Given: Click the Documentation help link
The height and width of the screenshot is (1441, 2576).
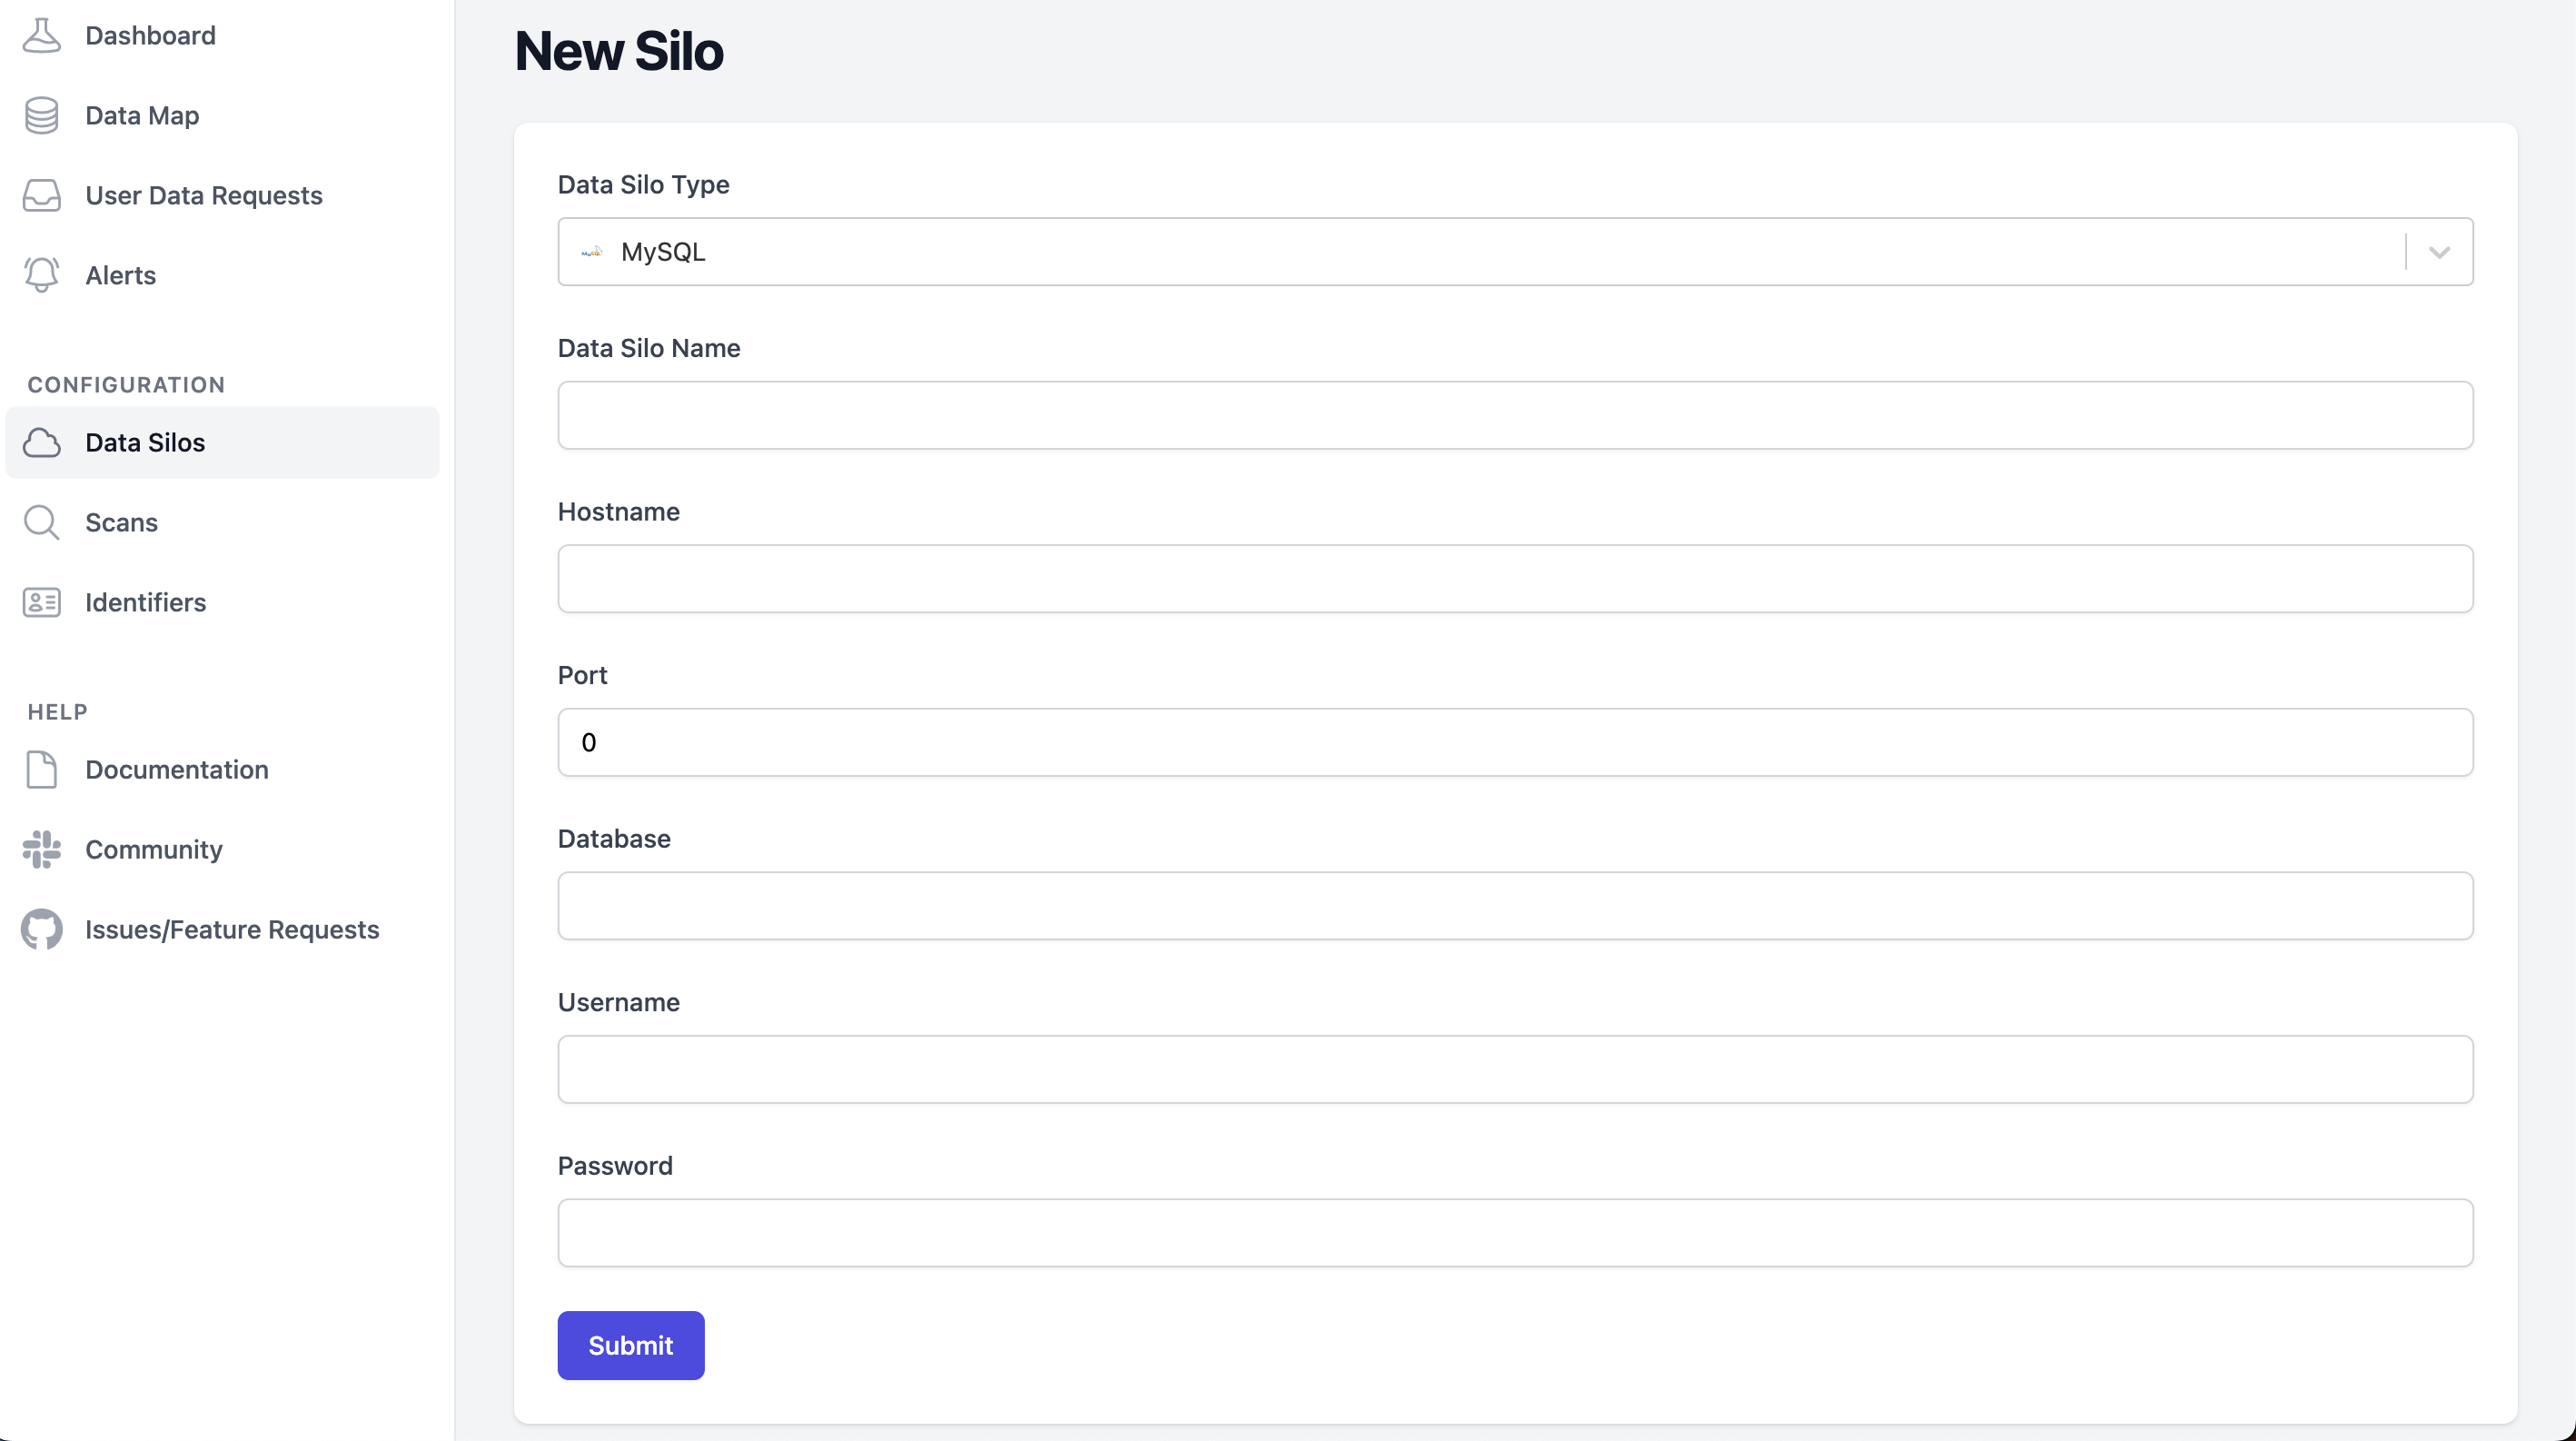Looking at the screenshot, I should pos(177,769).
